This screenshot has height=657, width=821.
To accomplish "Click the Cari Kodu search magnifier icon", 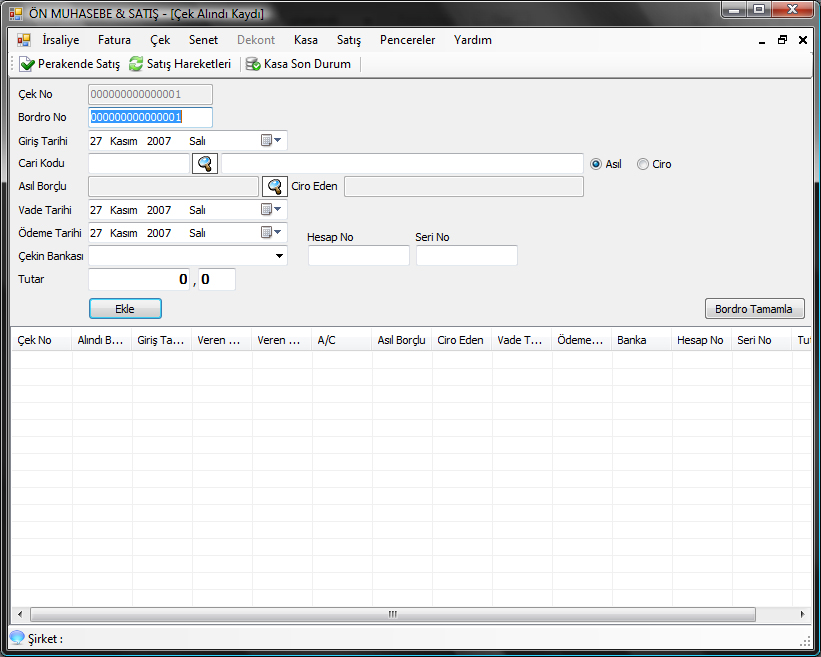I will tap(204, 164).
